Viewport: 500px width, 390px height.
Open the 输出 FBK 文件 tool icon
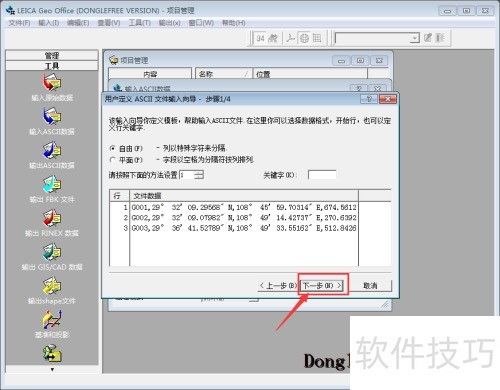[52, 184]
